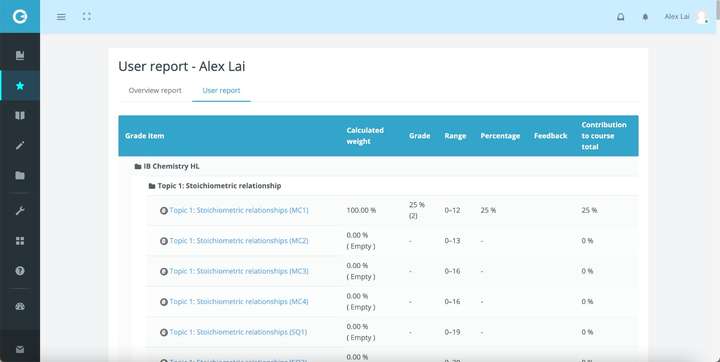
Task: Open notifications bell in top bar
Action: [x=620, y=17]
